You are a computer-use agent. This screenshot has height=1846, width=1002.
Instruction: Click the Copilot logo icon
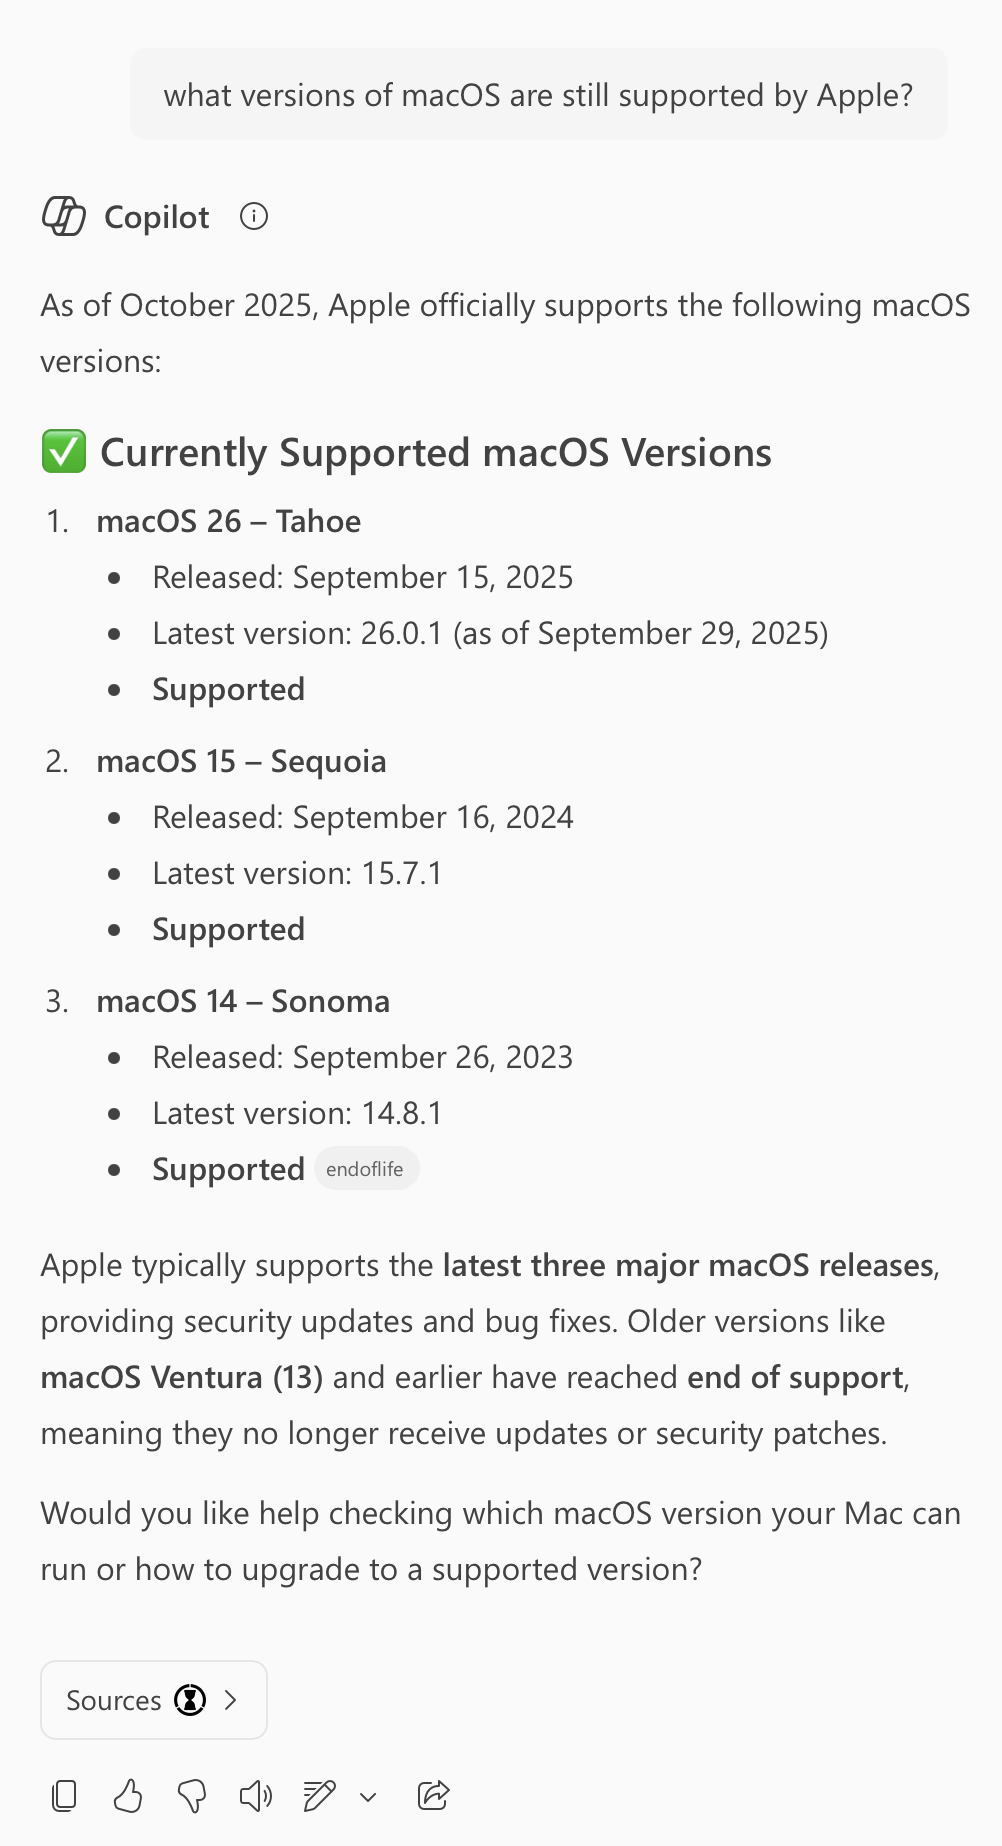point(64,217)
